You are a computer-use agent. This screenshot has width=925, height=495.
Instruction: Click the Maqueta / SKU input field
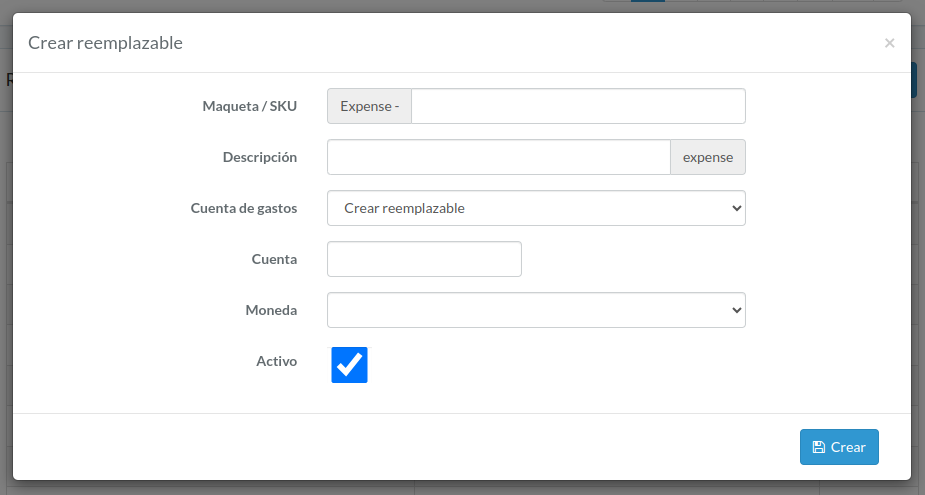pyautogui.click(x=578, y=106)
